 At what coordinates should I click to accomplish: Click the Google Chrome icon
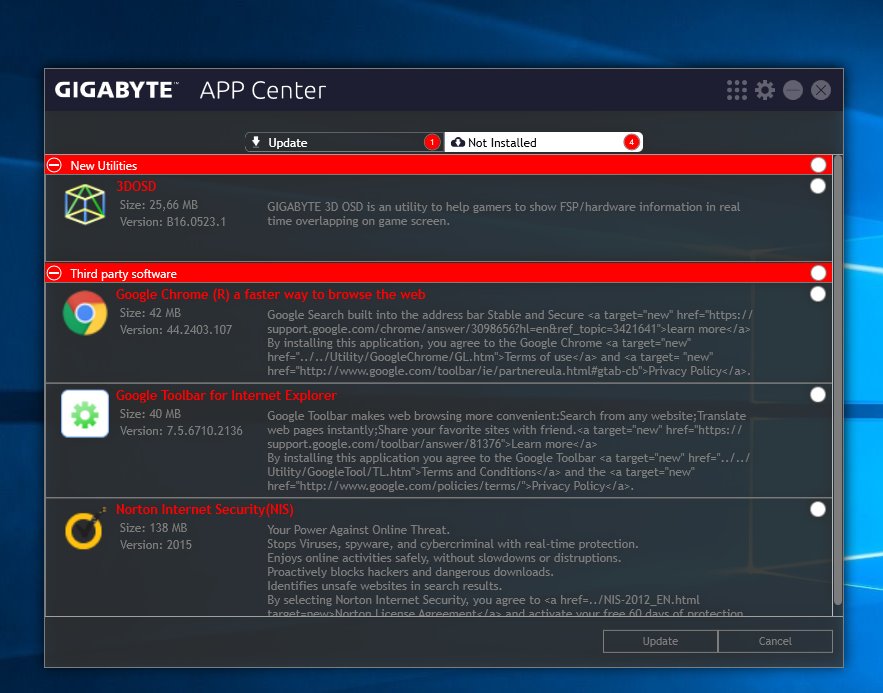click(84, 313)
